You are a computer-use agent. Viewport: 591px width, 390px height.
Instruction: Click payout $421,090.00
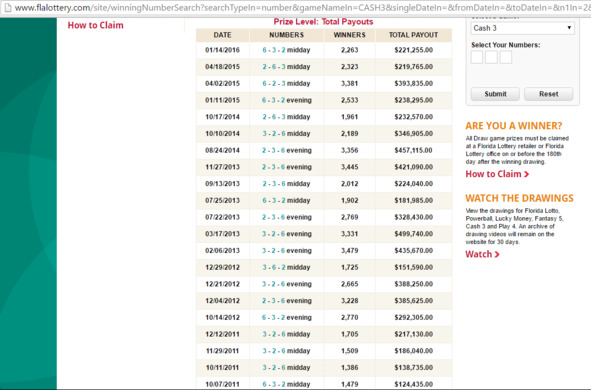413,167
